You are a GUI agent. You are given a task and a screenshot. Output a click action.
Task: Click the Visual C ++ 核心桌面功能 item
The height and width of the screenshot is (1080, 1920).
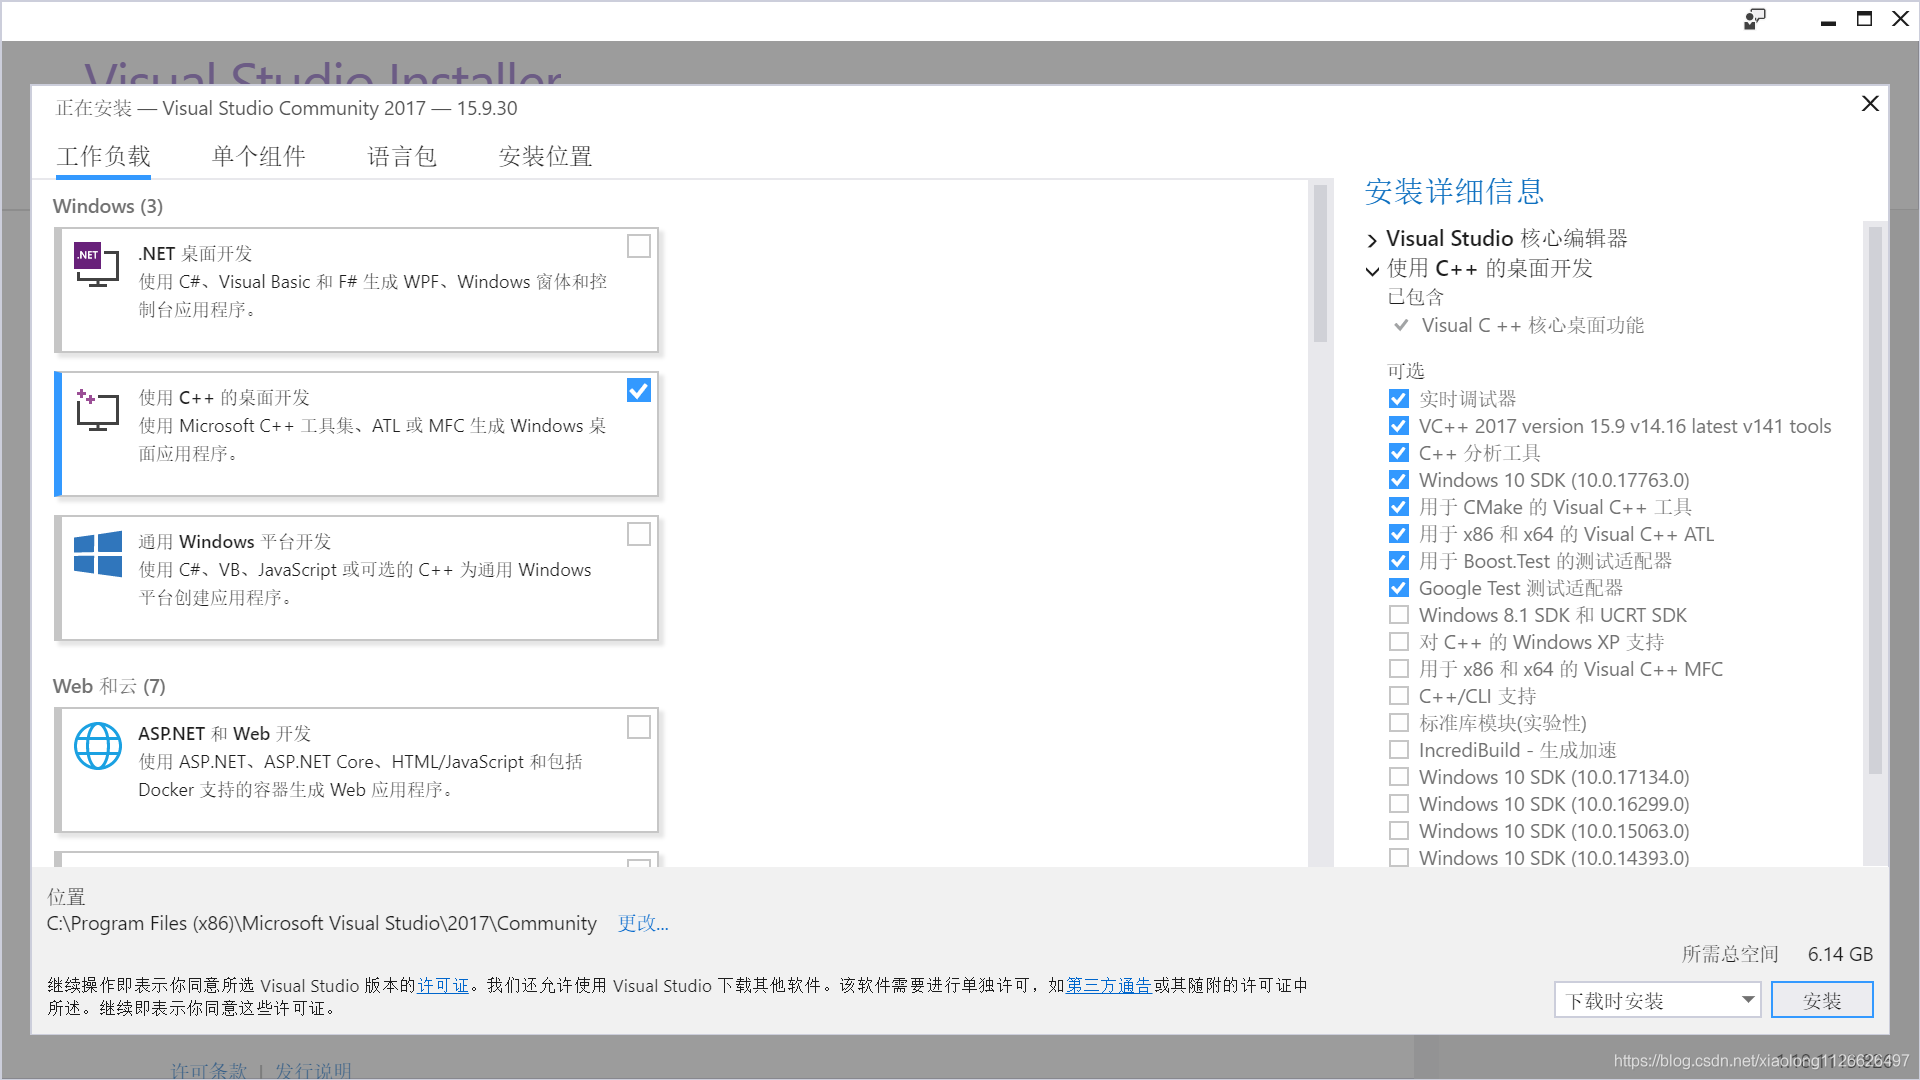click(x=1532, y=325)
